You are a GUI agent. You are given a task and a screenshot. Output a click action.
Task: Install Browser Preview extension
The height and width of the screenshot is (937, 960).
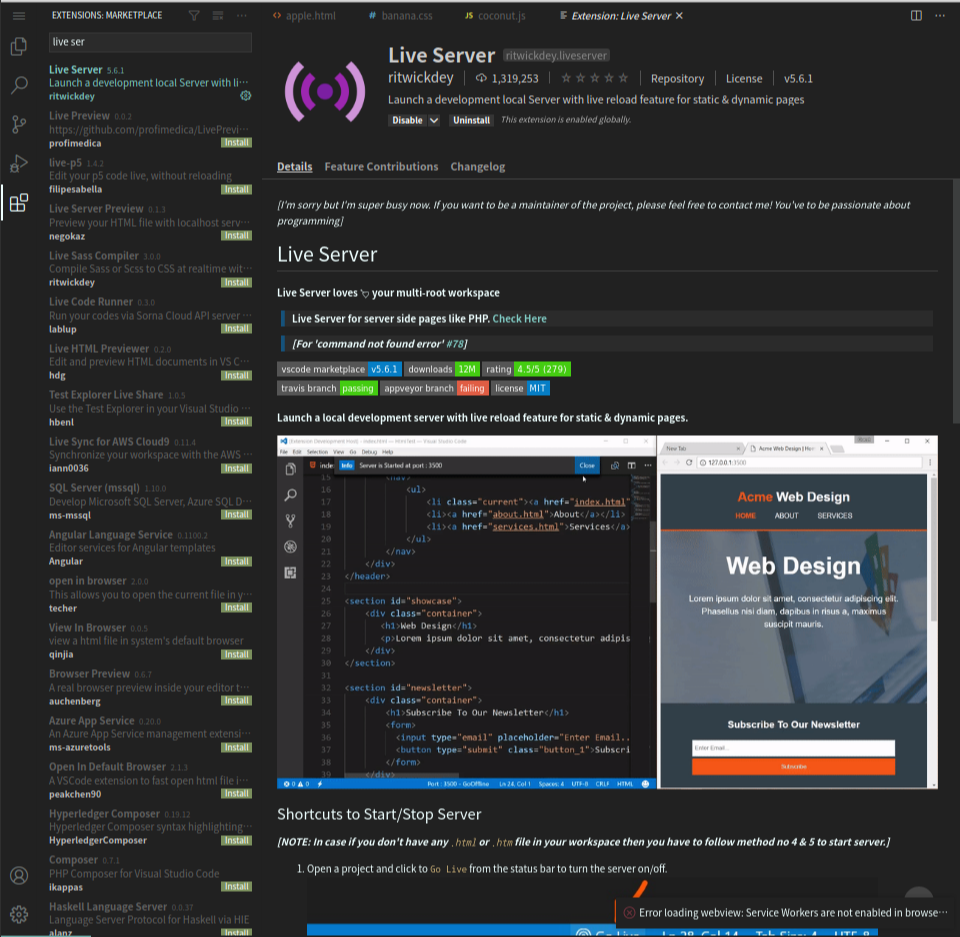(x=236, y=701)
